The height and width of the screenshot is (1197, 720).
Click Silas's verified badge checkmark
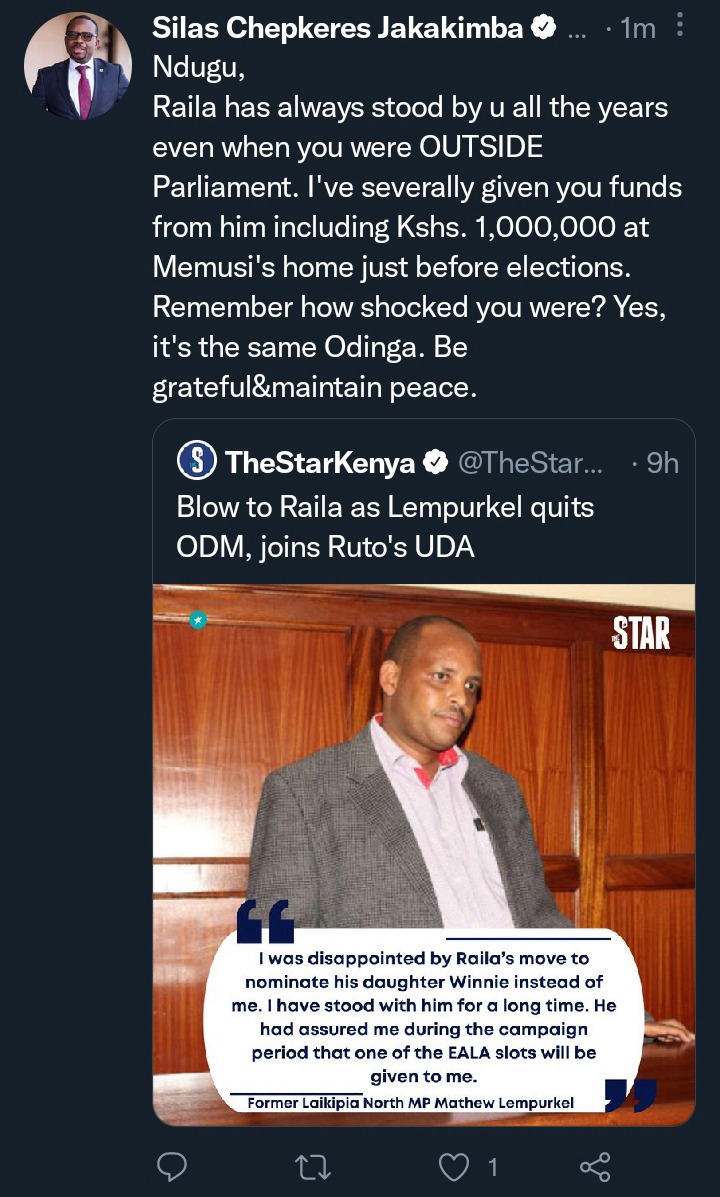tap(543, 27)
